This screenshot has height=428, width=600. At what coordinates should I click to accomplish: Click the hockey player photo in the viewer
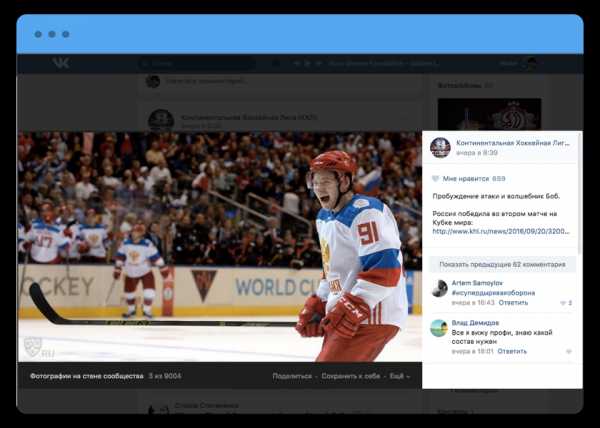click(220, 247)
